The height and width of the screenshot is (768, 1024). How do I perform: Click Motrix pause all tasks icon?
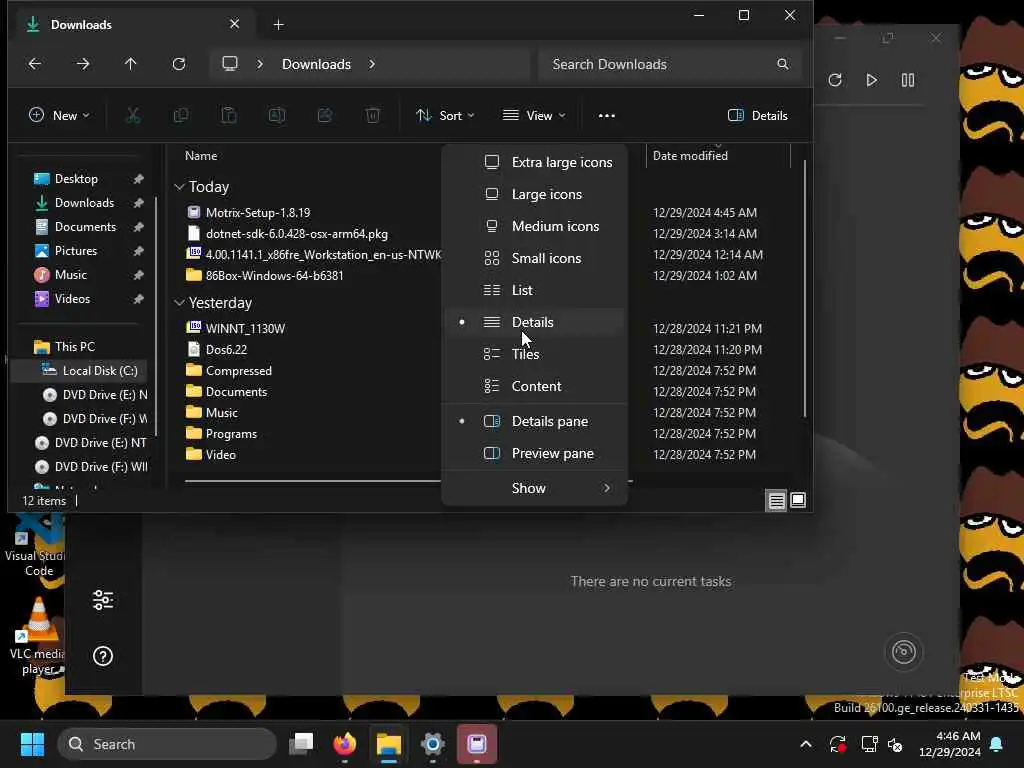pos(908,80)
